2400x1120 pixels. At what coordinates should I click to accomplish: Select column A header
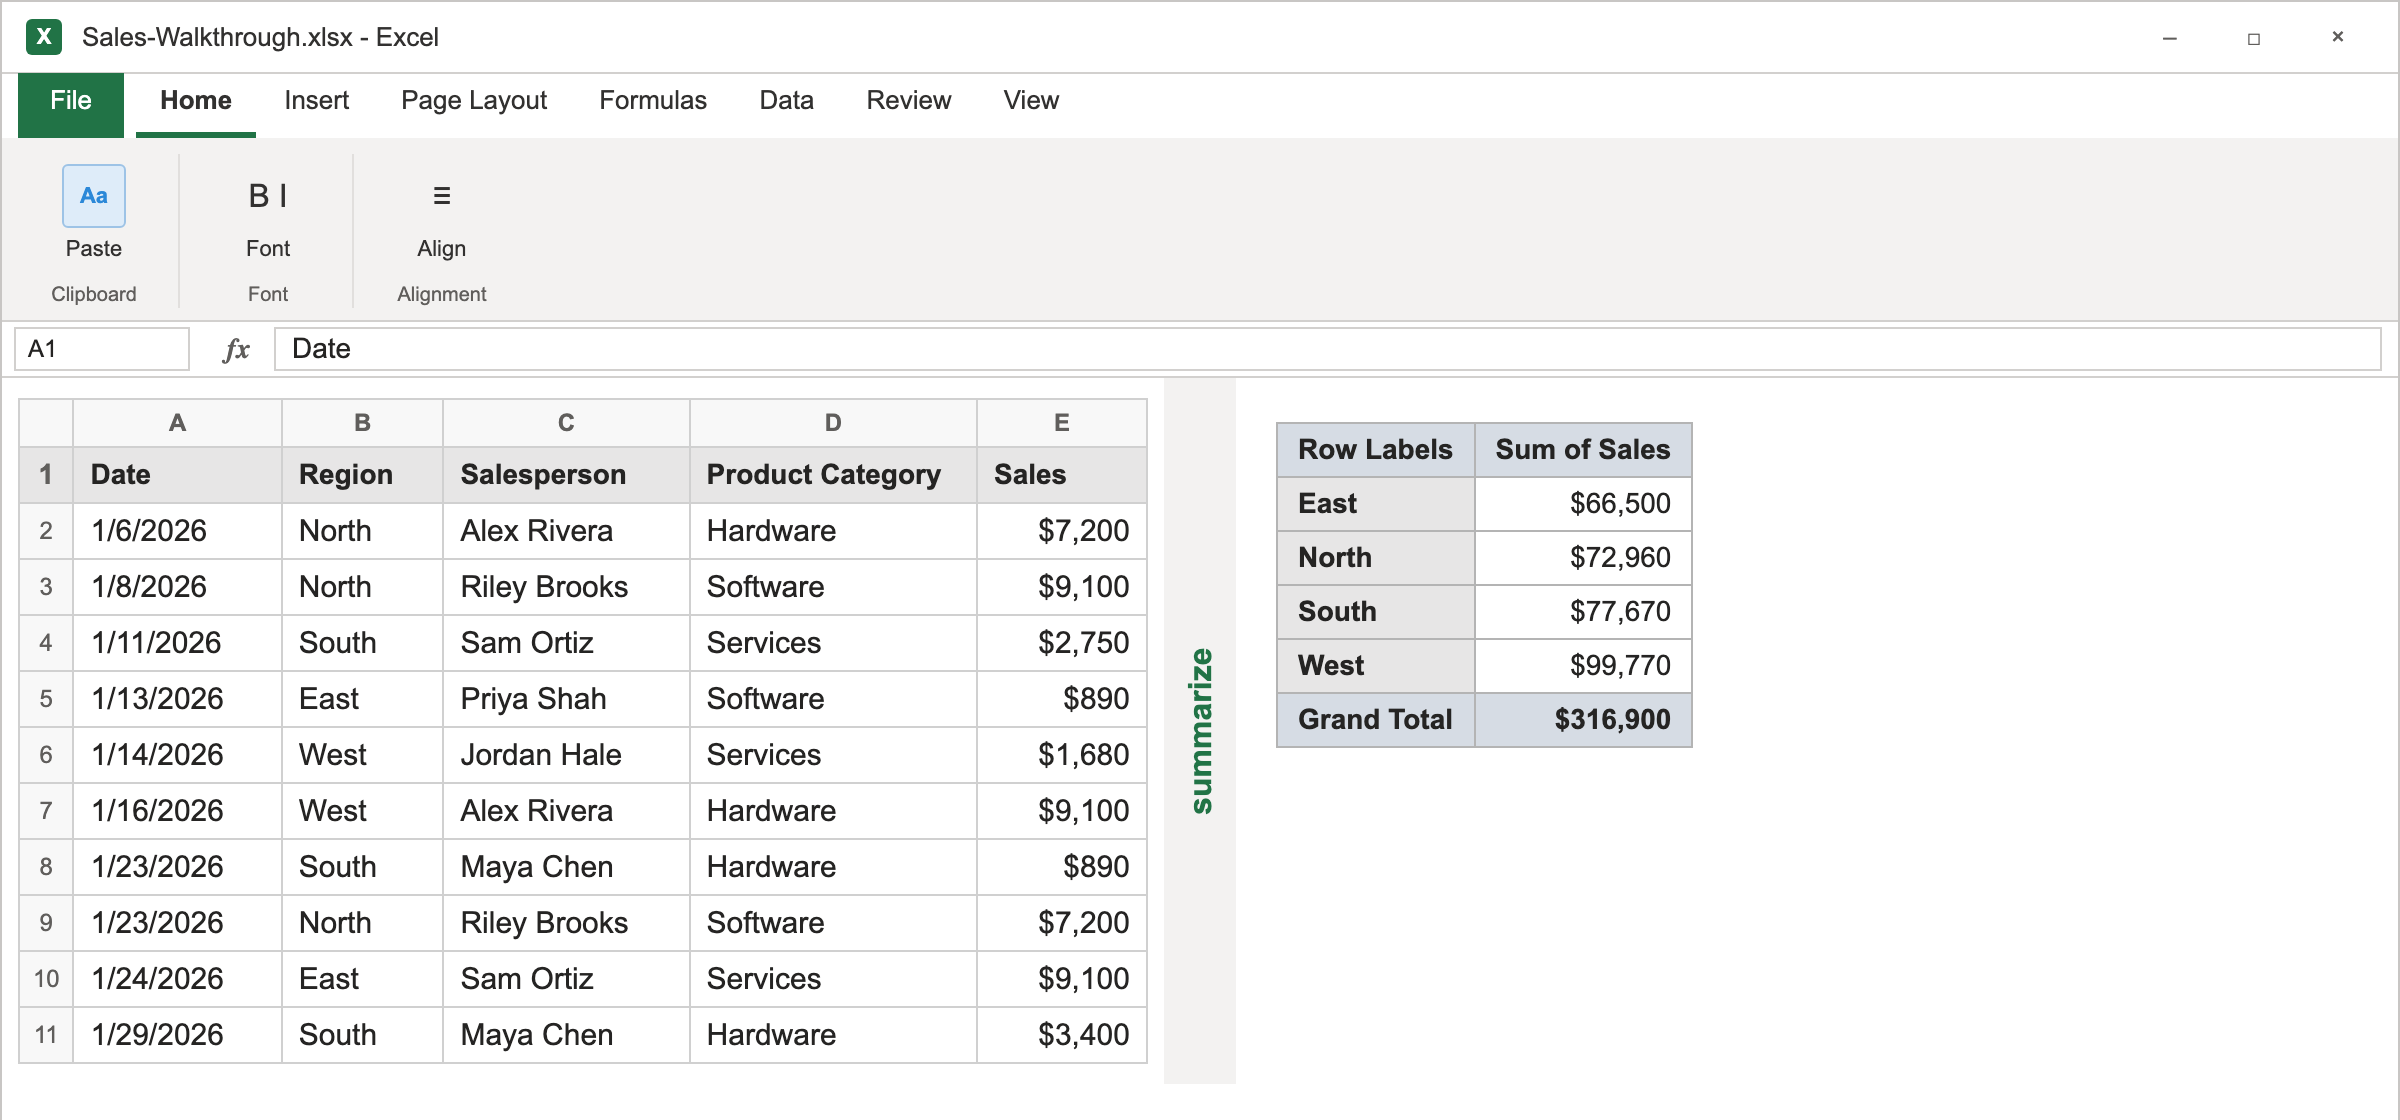point(177,423)
